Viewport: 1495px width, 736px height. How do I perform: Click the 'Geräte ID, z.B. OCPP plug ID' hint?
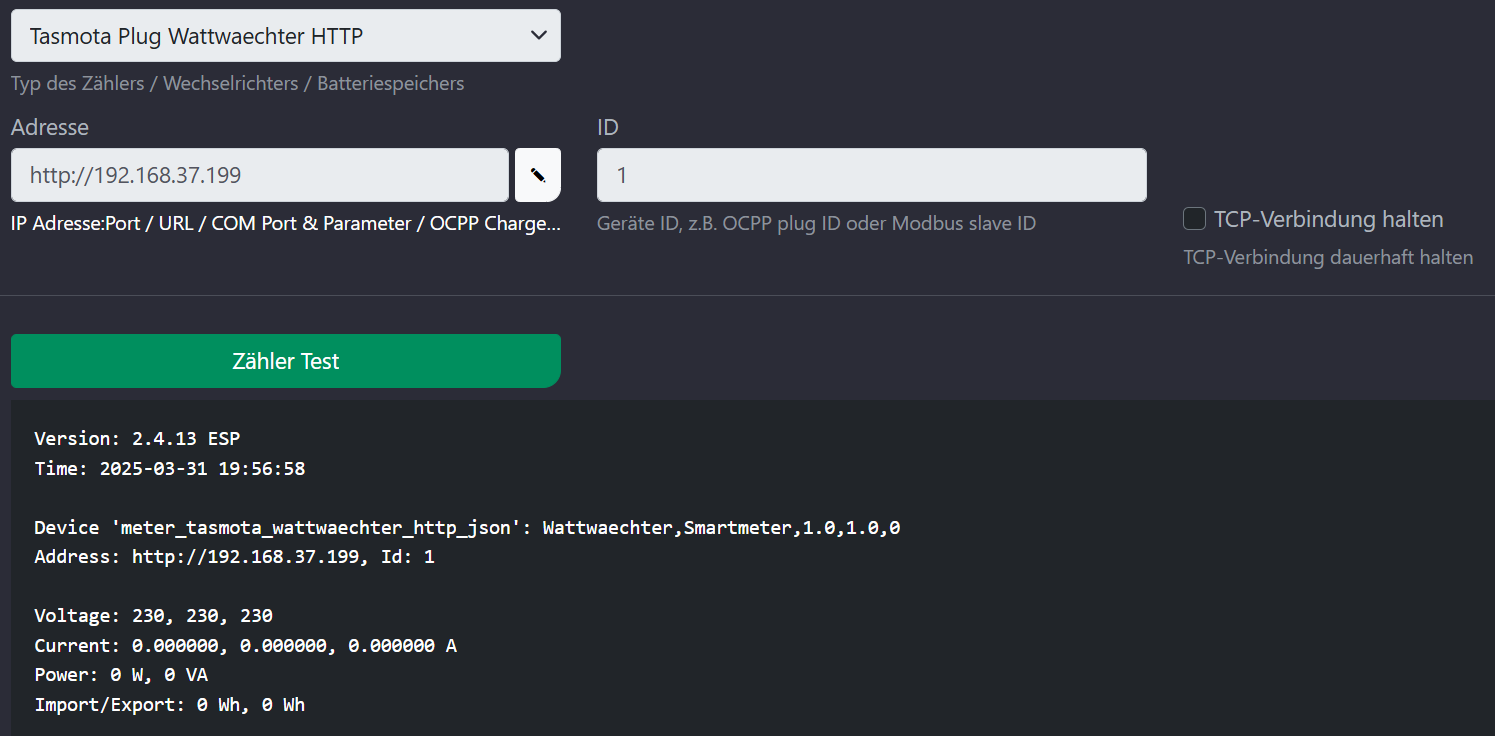[x=816, y=223]
